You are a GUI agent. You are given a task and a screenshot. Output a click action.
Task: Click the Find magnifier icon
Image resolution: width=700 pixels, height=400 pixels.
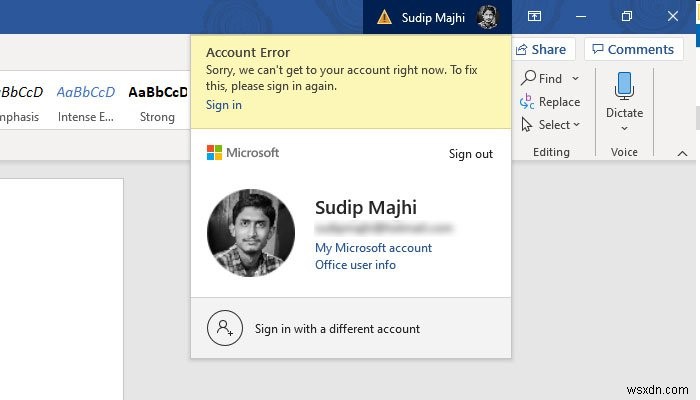point(528,78)
